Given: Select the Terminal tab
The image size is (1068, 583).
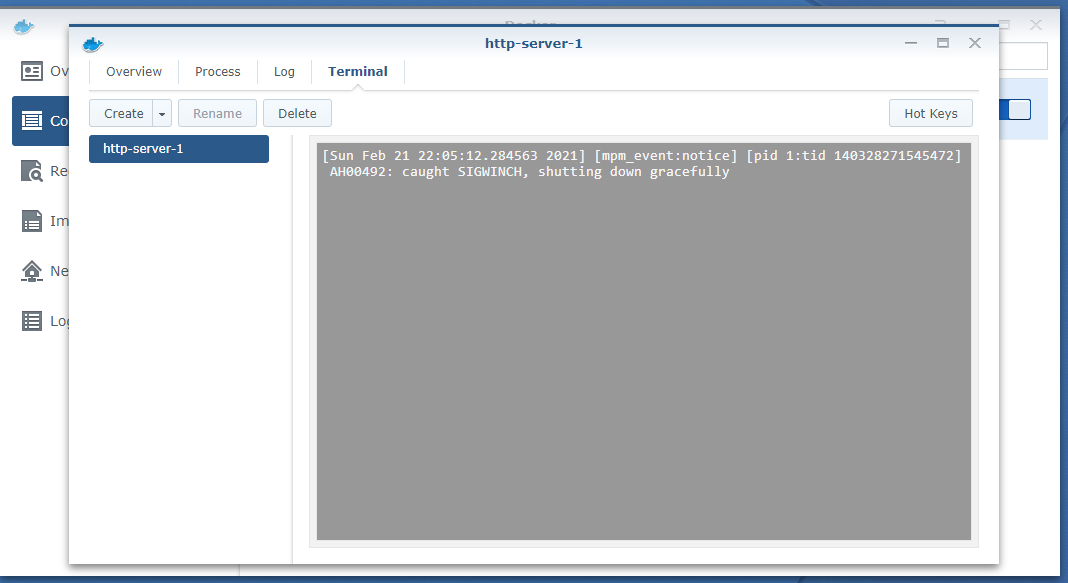Looking at the screenshot, I should pyautogui.click(x=358, y=72).
